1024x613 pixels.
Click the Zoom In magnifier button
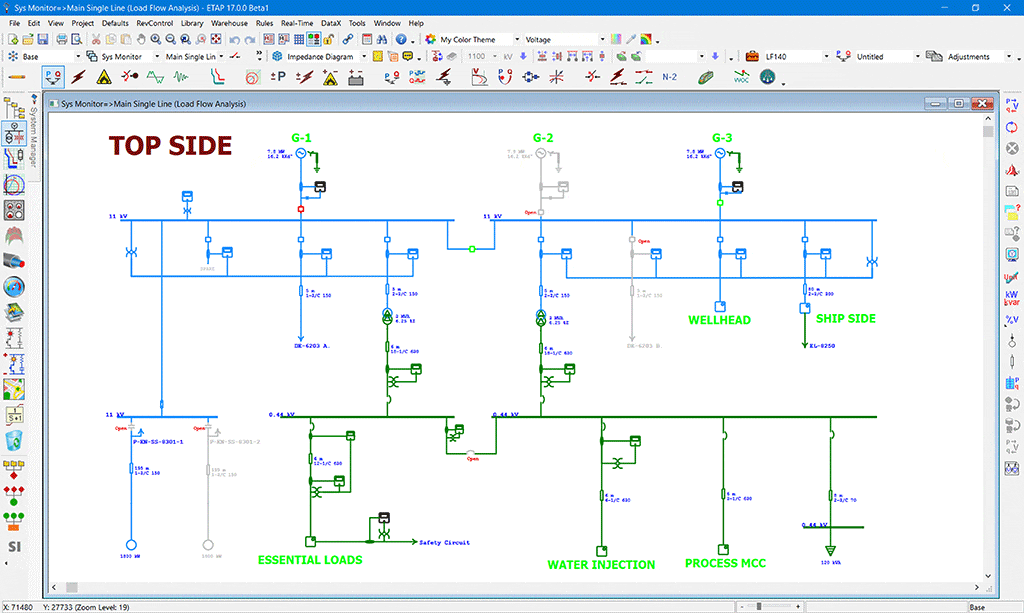coord(155,37)
